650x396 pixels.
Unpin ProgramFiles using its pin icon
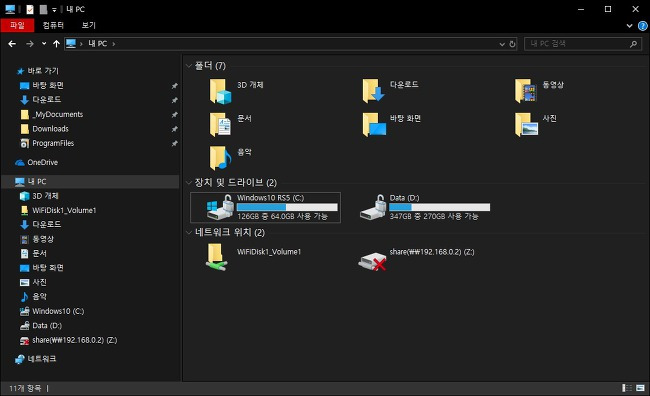tap(175, 144)
